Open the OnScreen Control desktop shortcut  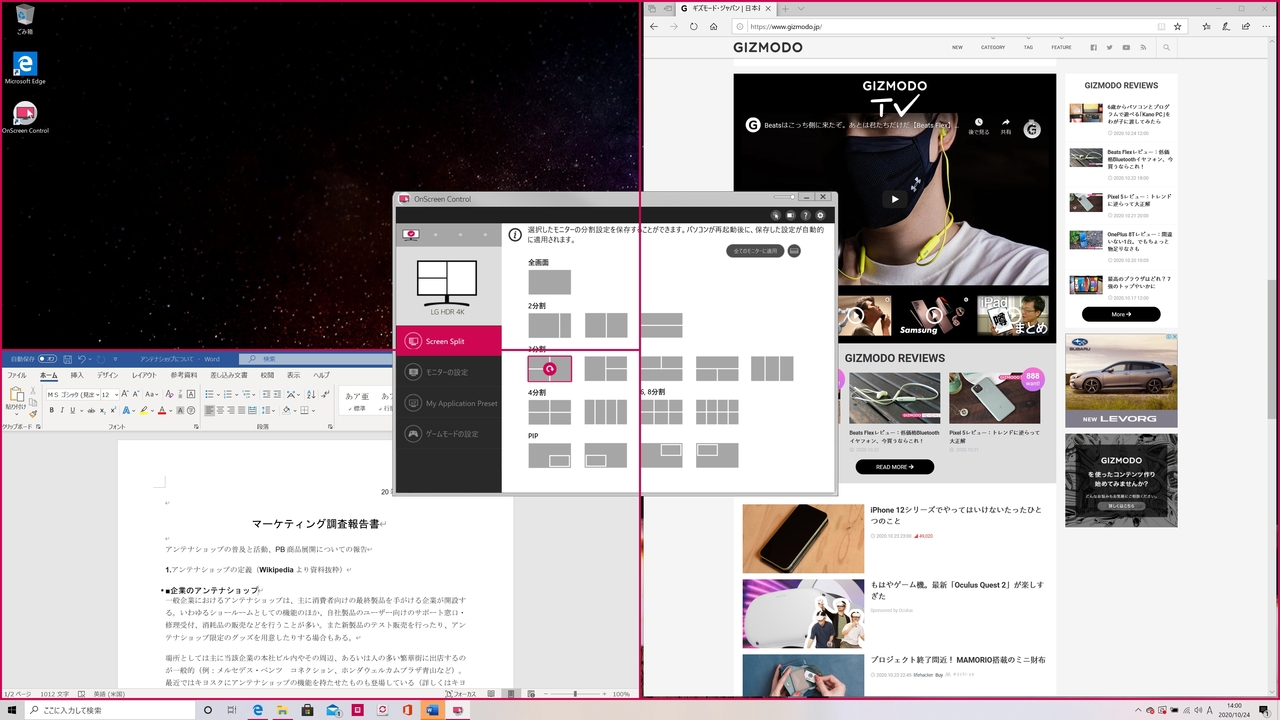coord(25,118)
